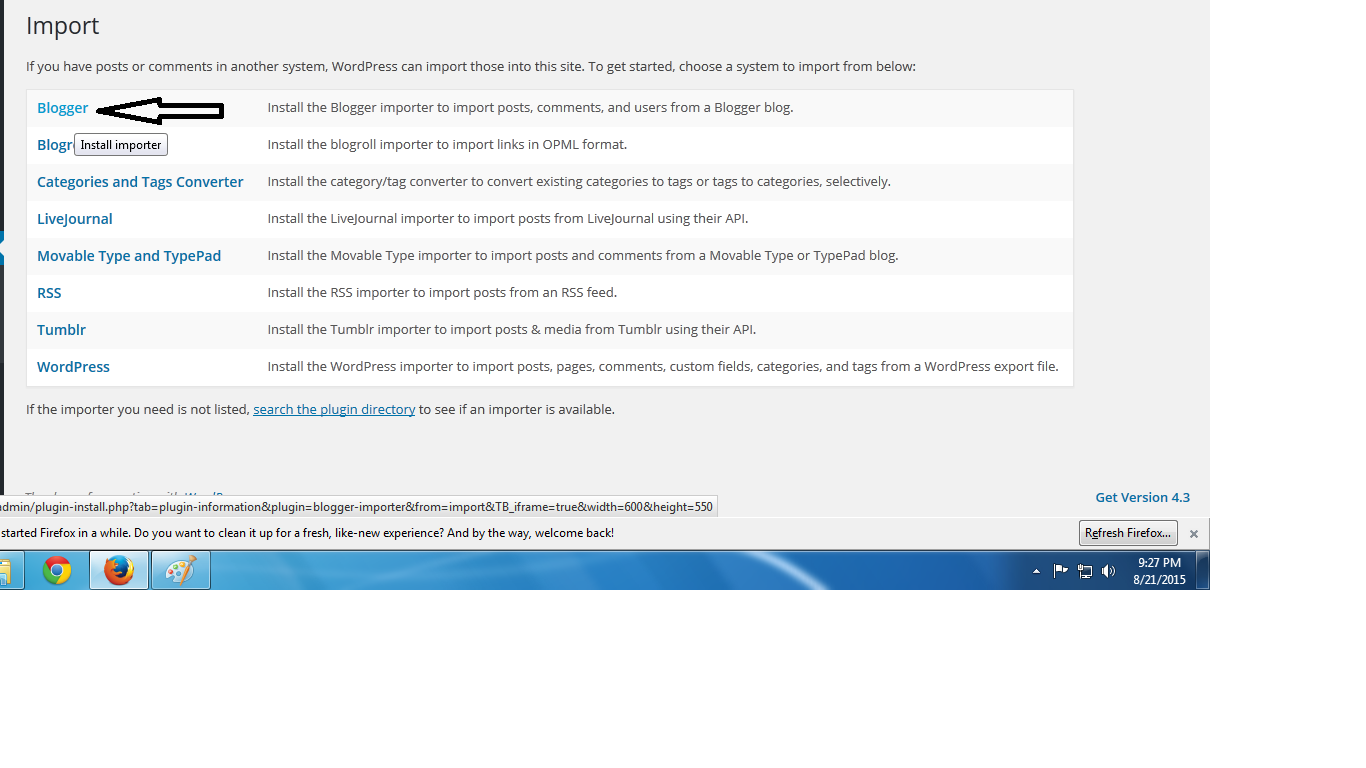The image size is (1366, 768).
Task: Click the WordPress export file description text
Action: tap(663, 366)
